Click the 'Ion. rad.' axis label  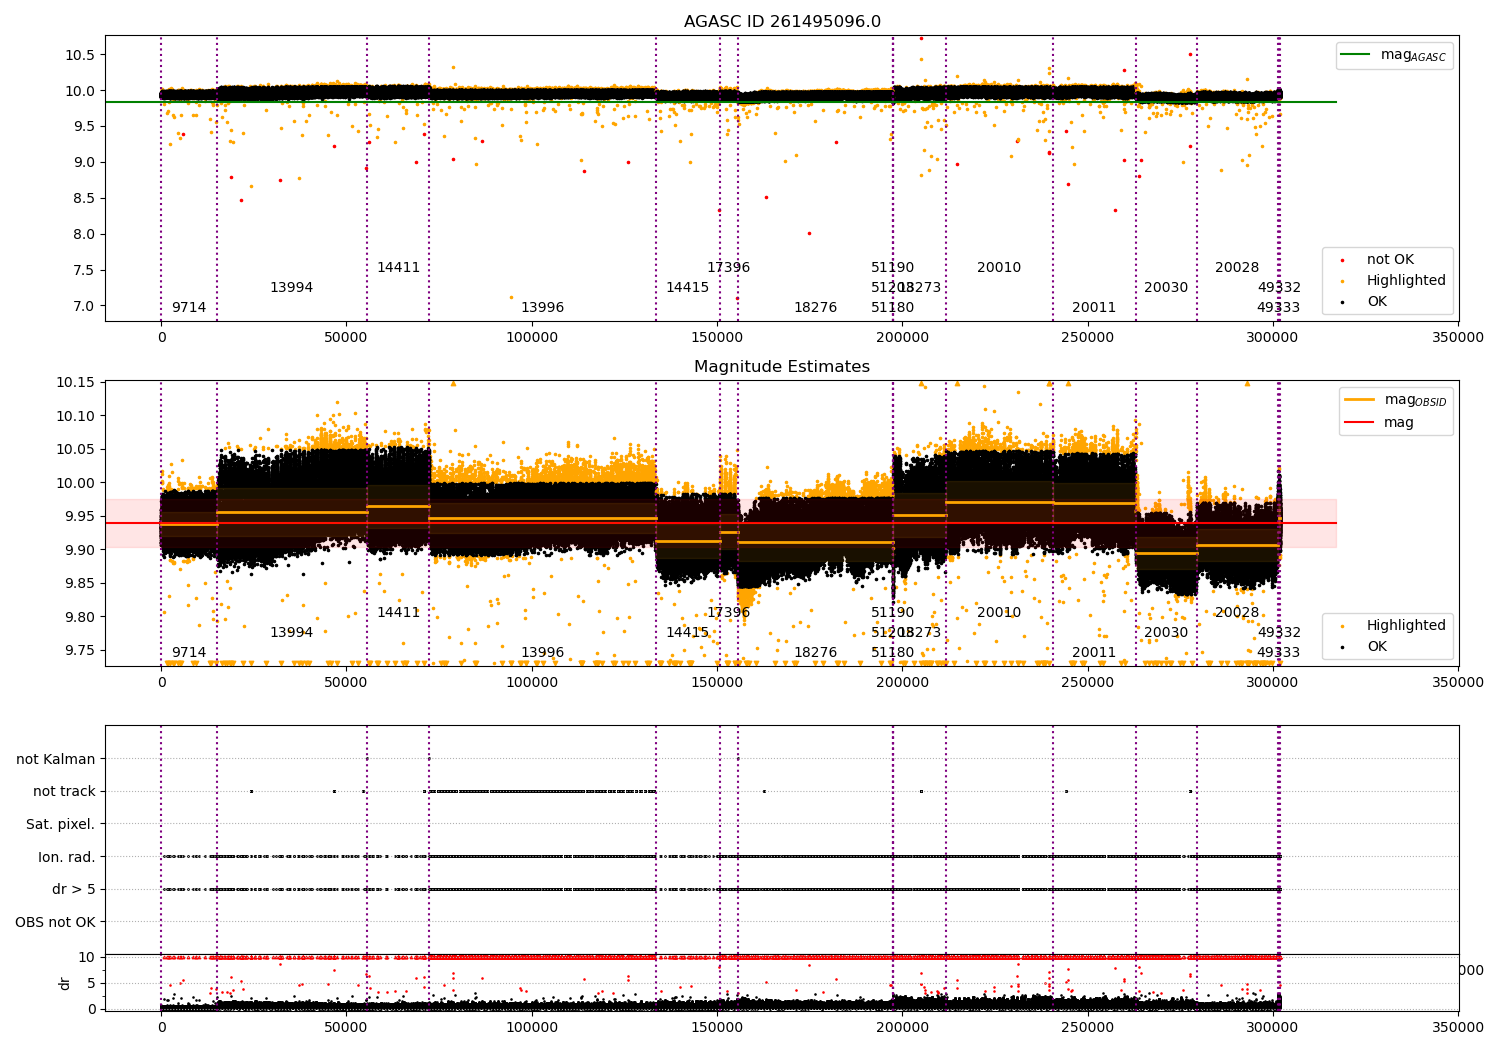(67, 858)
